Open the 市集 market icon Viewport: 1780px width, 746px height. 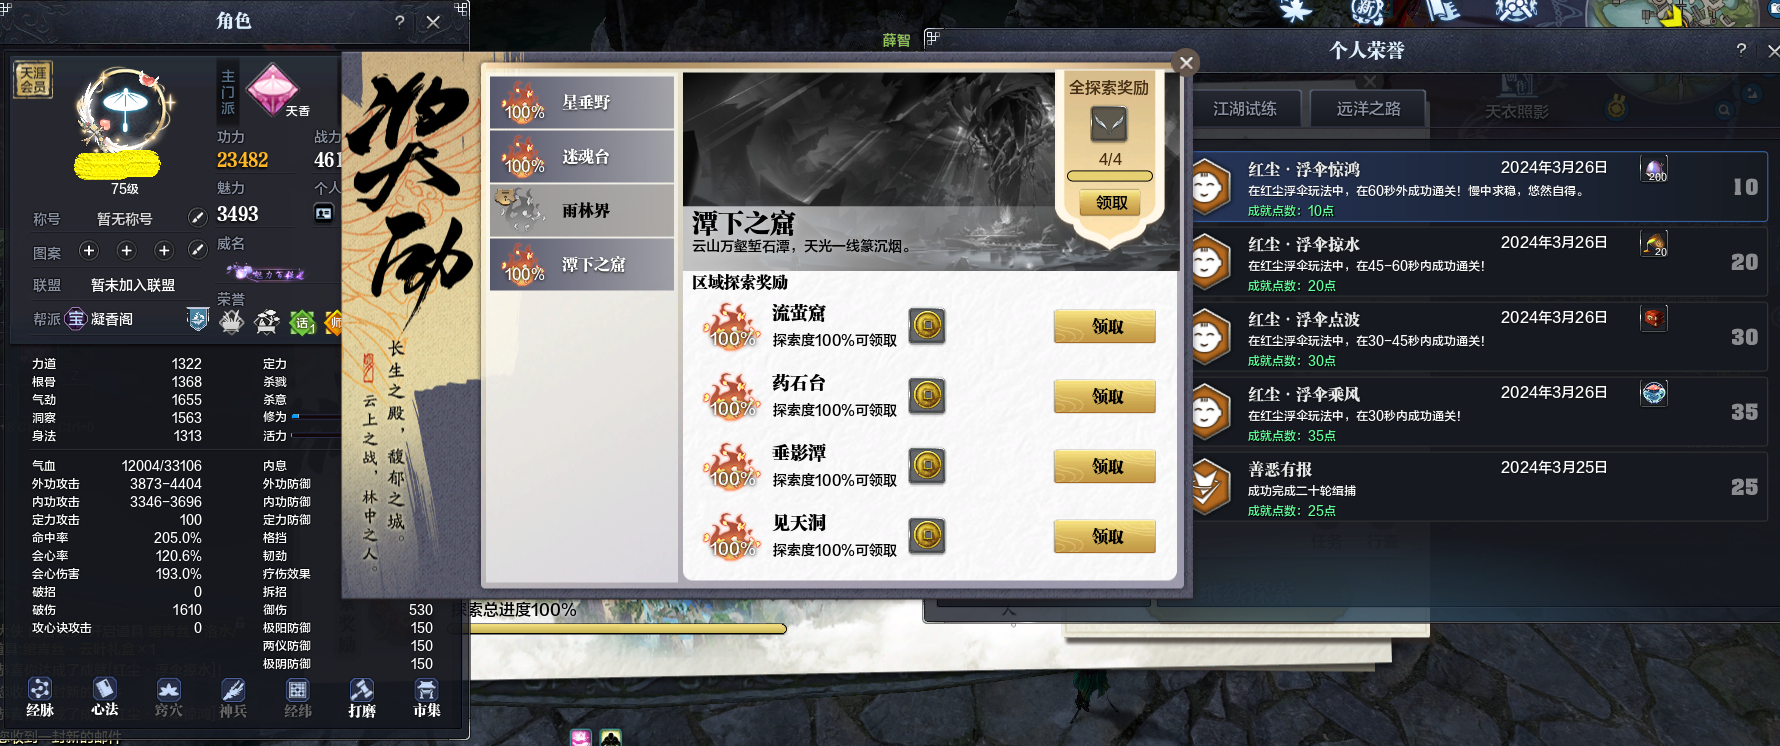pos(427,697)
